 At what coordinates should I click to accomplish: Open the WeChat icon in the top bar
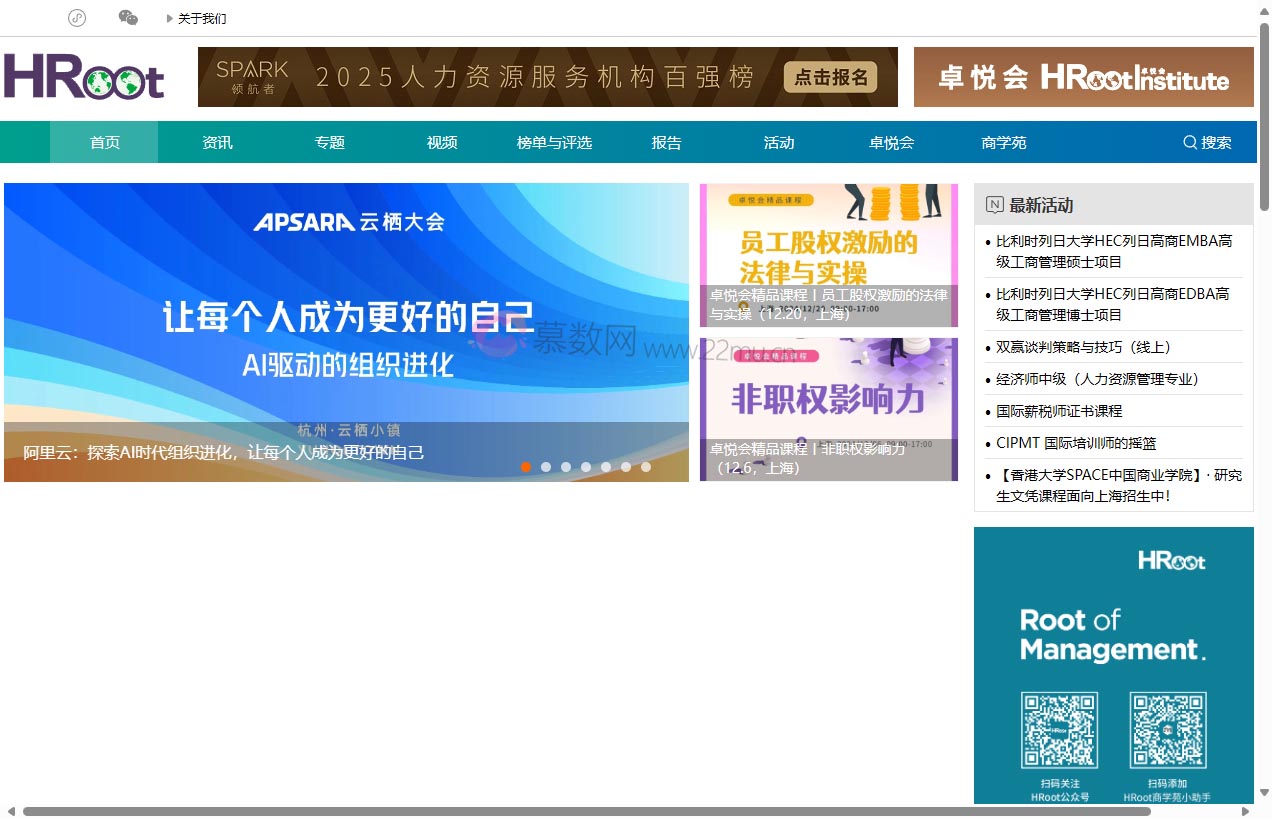tap(128, 18)
